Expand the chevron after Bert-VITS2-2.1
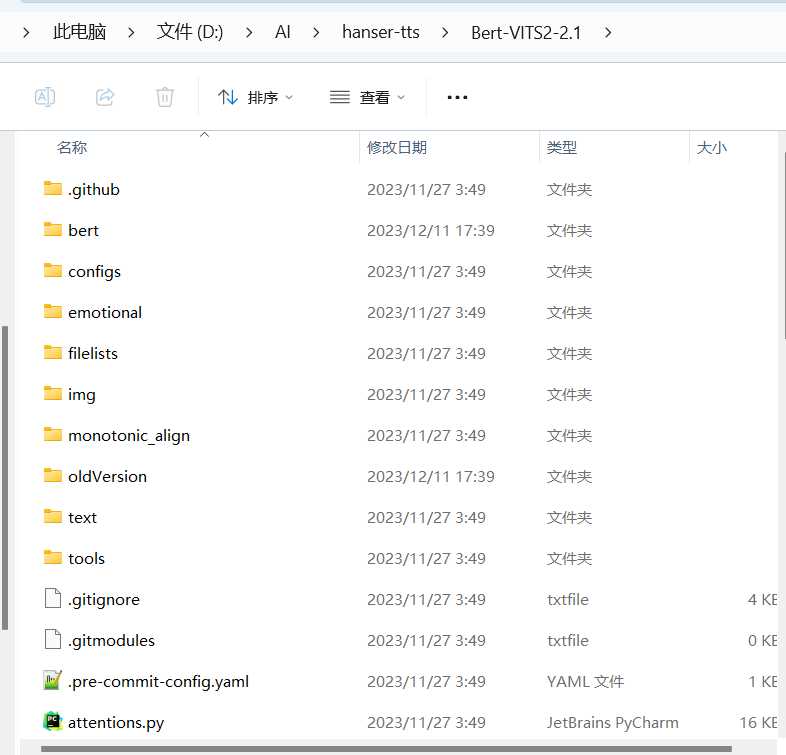 pyautogui.click(x=608, y=33)
